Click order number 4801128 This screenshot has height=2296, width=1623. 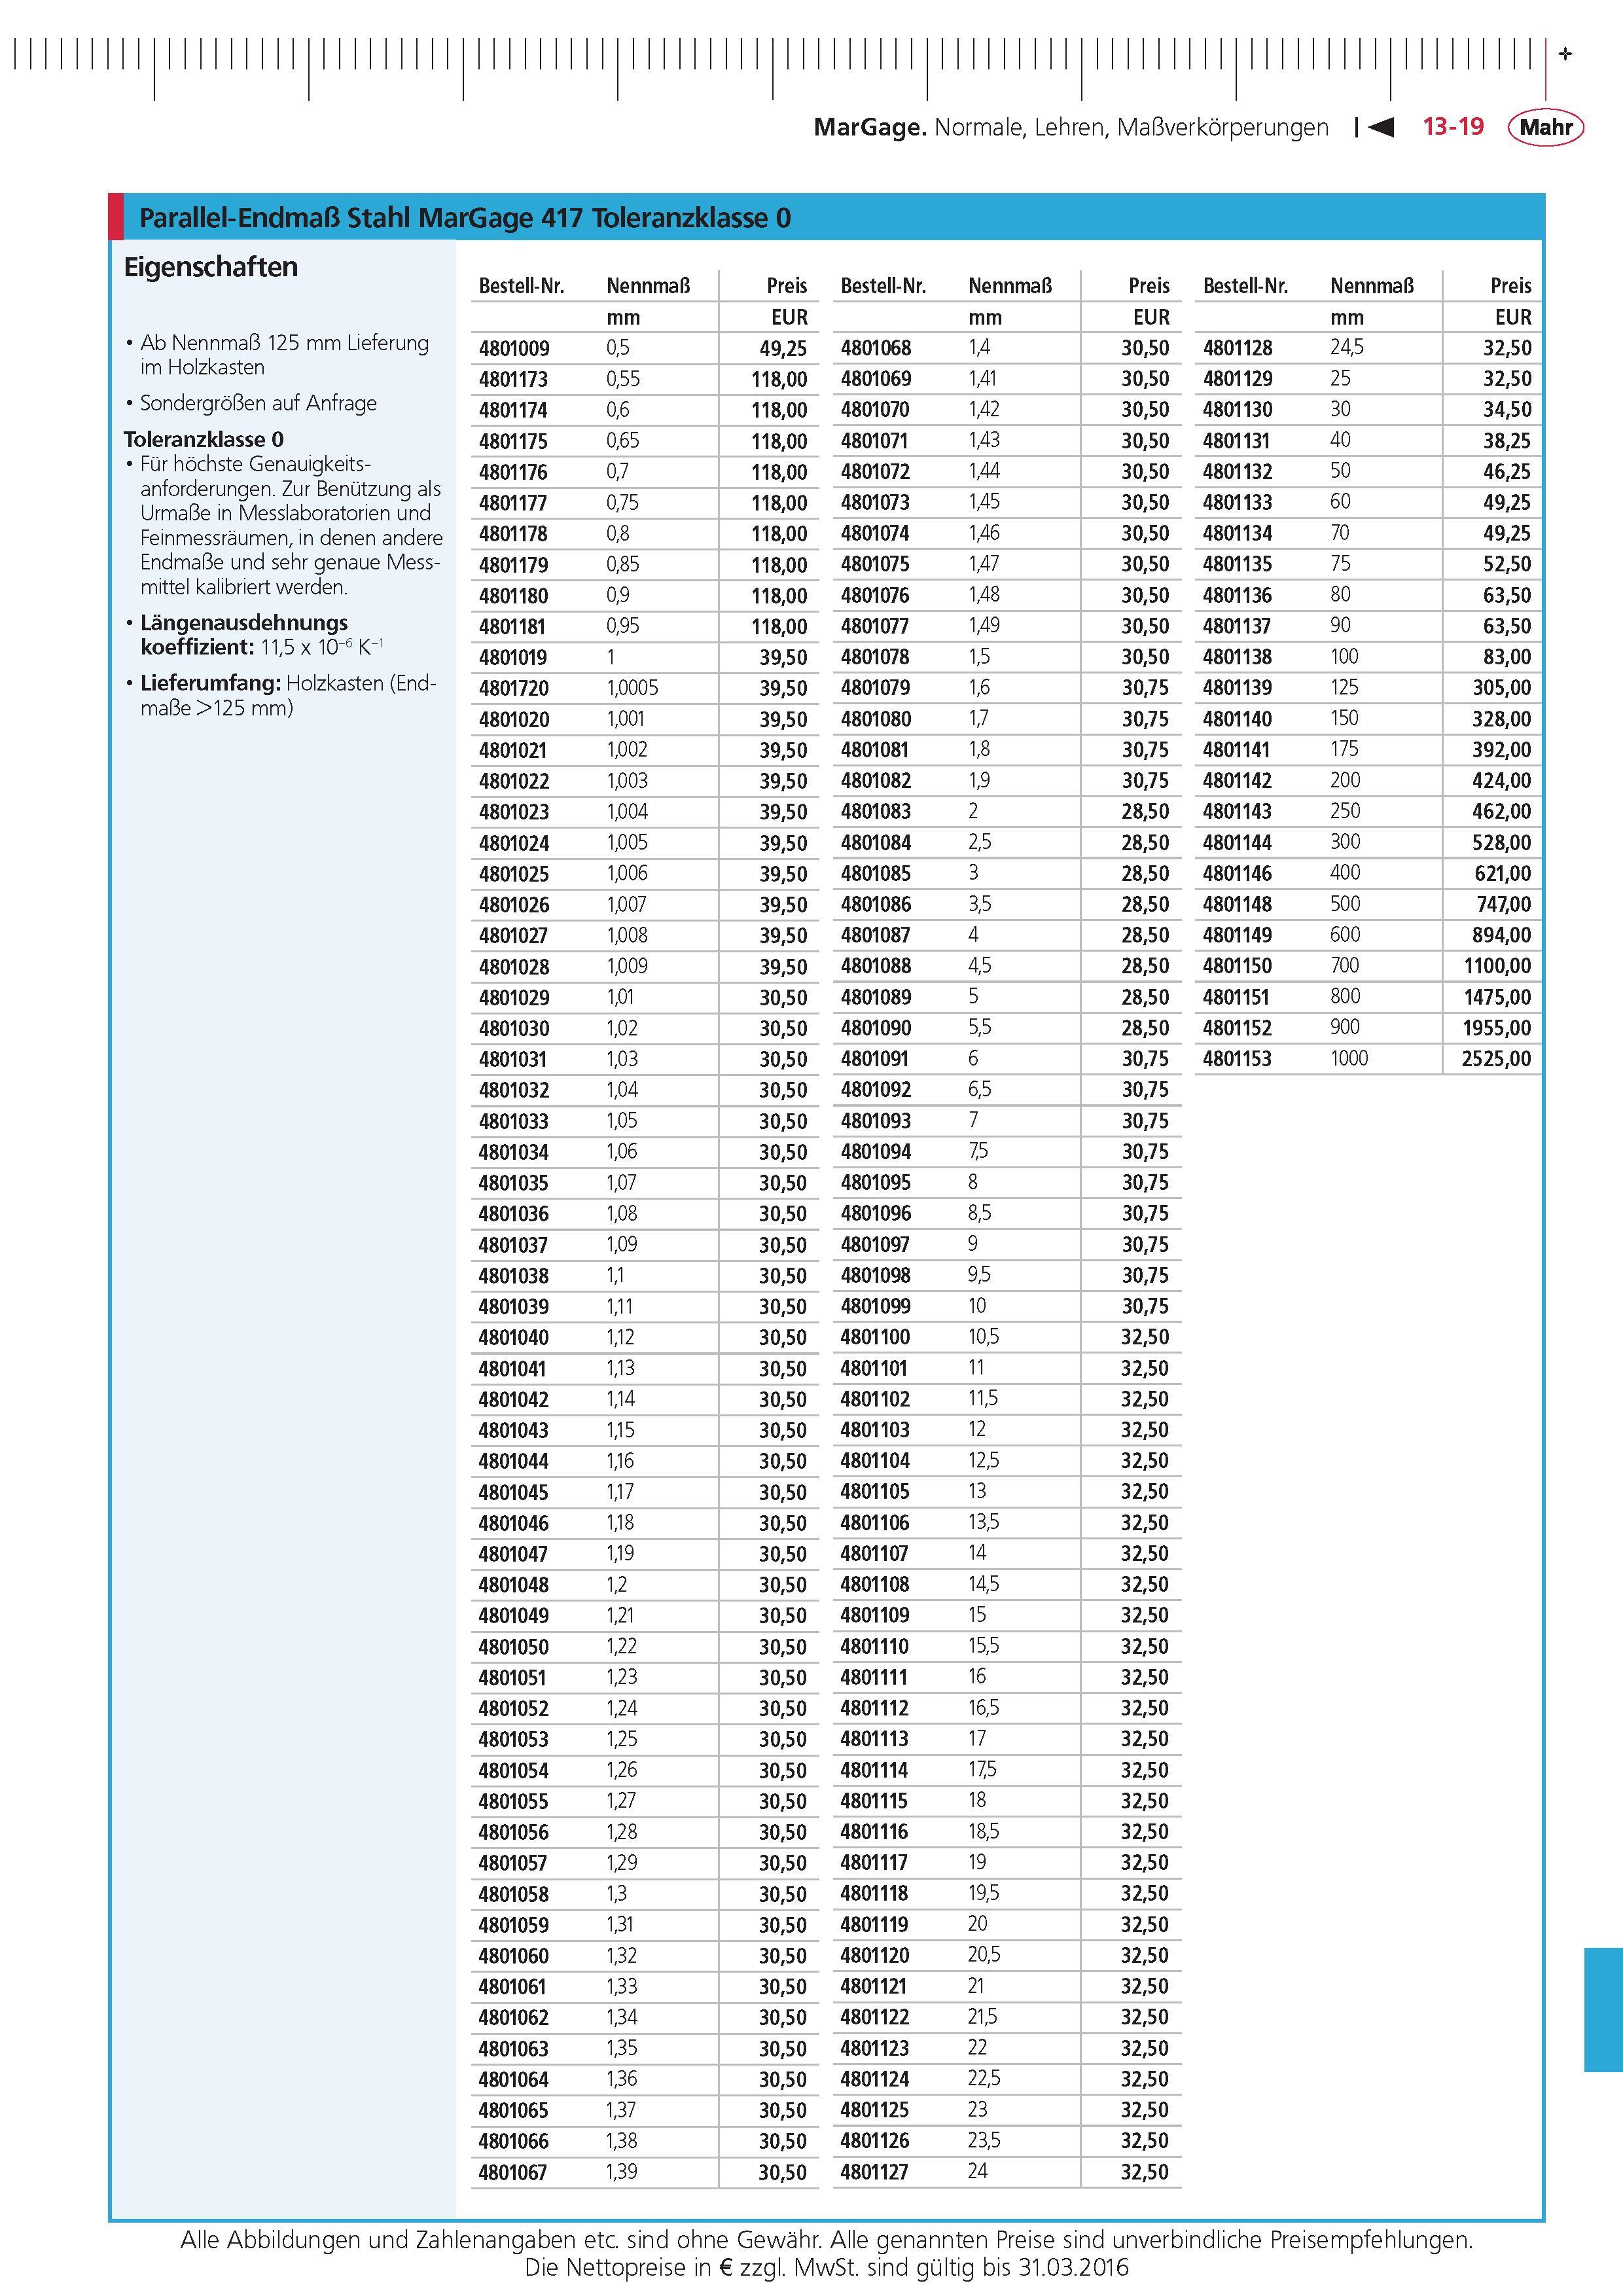[x=1238, y=349]
